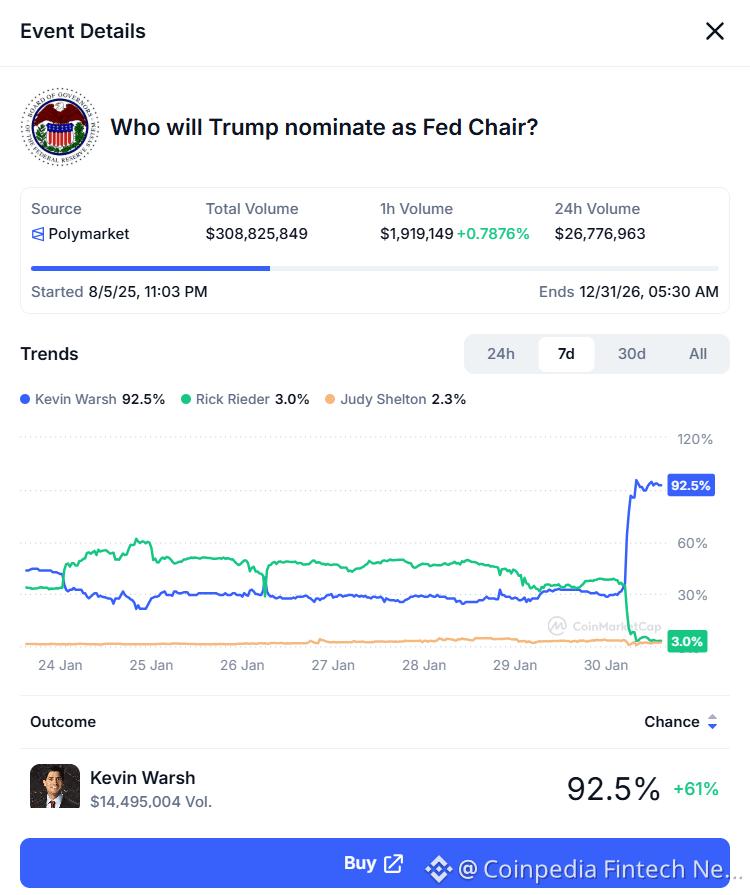The width and height of the screenshot is (750, 895).
Task: Show the 30d trend range
Action: 632,354
